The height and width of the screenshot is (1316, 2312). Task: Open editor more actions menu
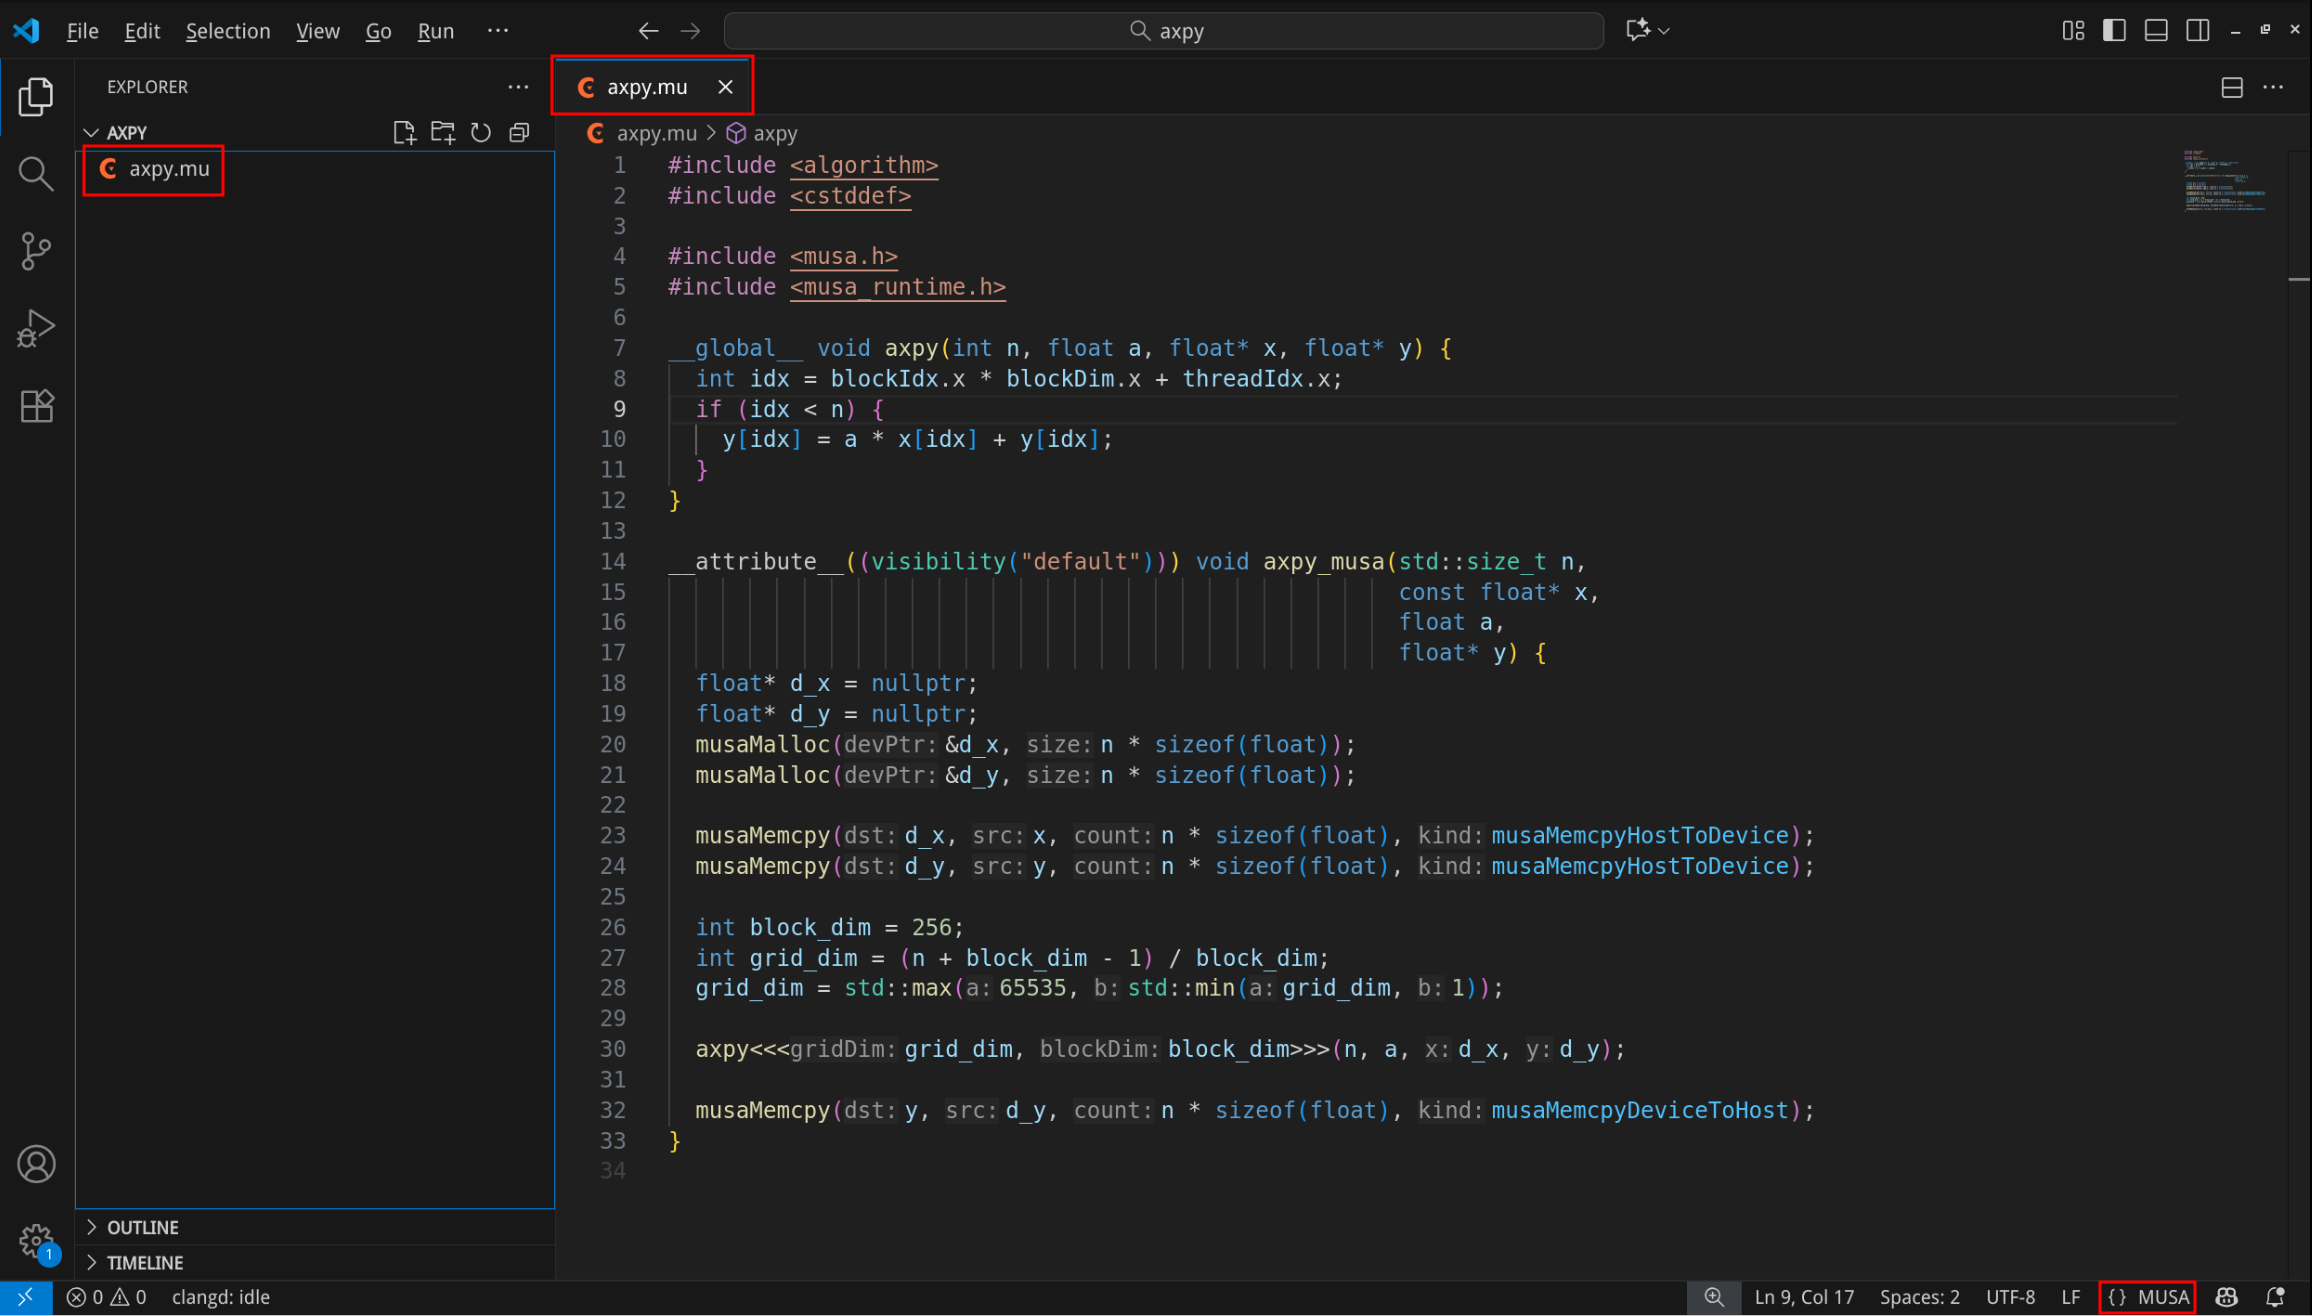tap(2273, 87)
